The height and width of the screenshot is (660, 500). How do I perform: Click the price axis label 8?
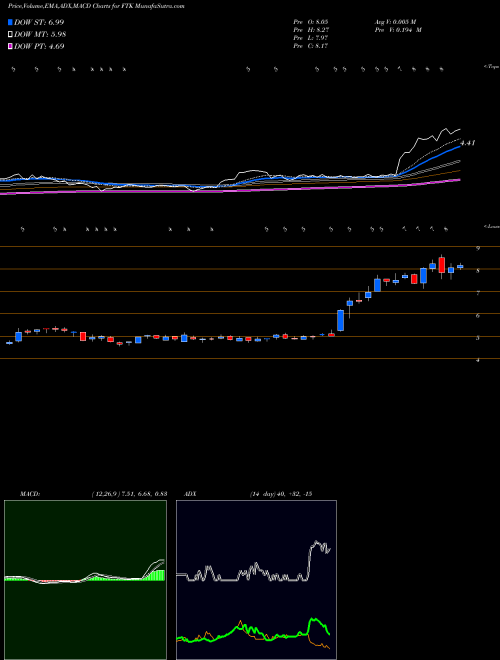(x=478, y=271)
